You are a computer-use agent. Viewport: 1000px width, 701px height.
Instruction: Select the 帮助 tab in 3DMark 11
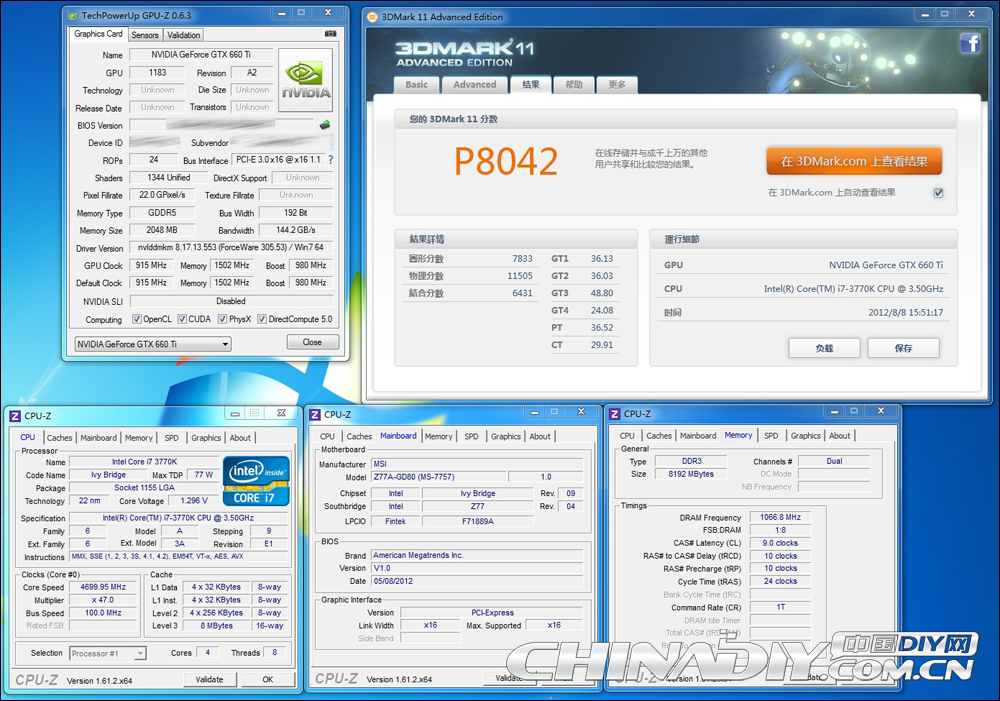pos(574,84)
